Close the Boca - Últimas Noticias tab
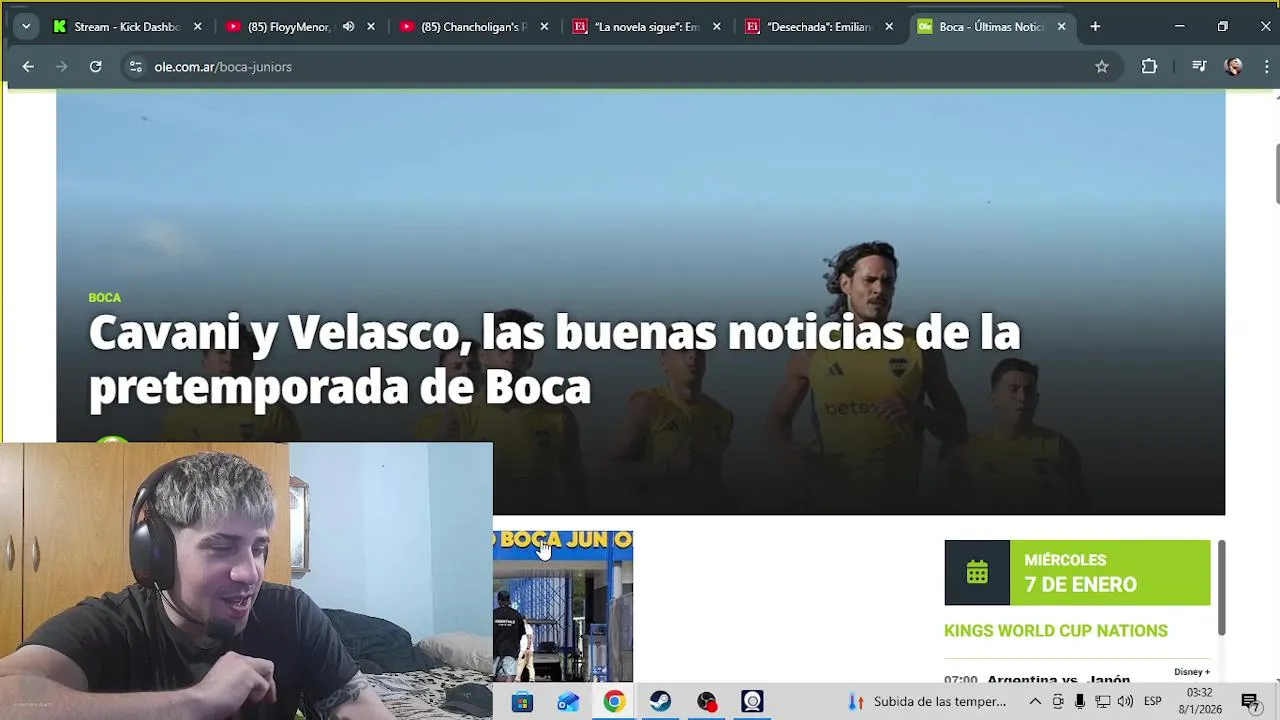1280x720 pixels. pyautogui.click(x=1062, y=27)
